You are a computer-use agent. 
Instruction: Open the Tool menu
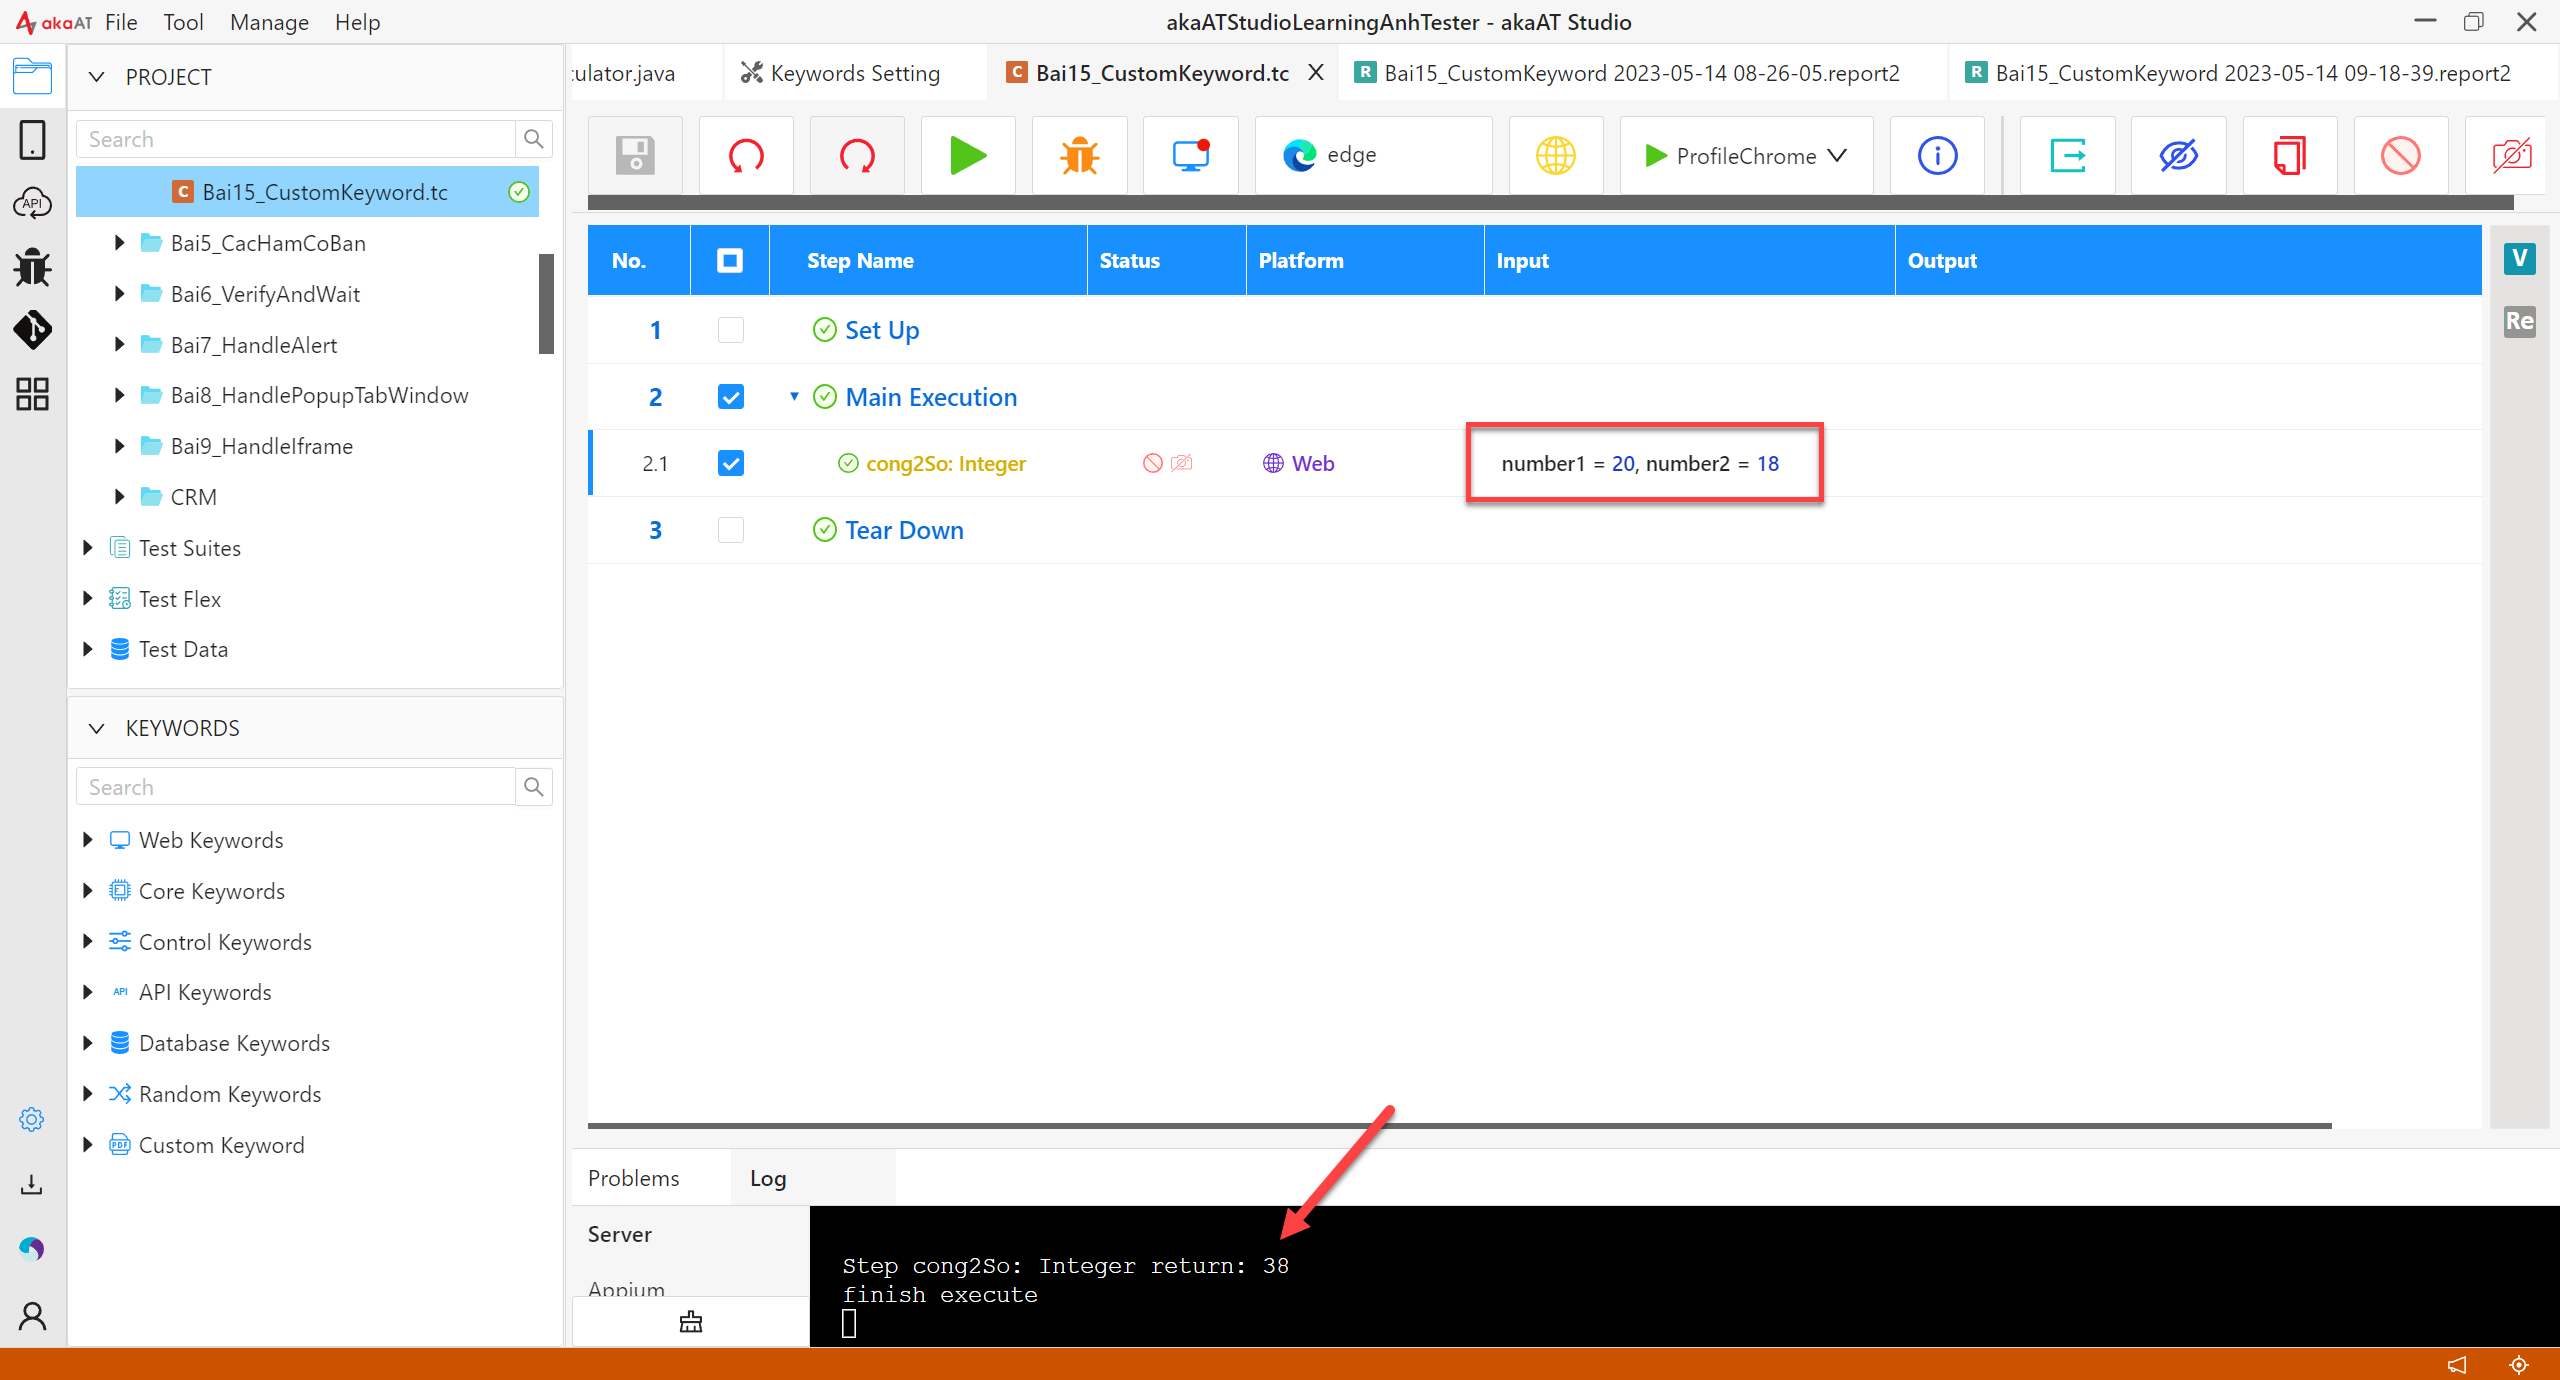(183, 22)
